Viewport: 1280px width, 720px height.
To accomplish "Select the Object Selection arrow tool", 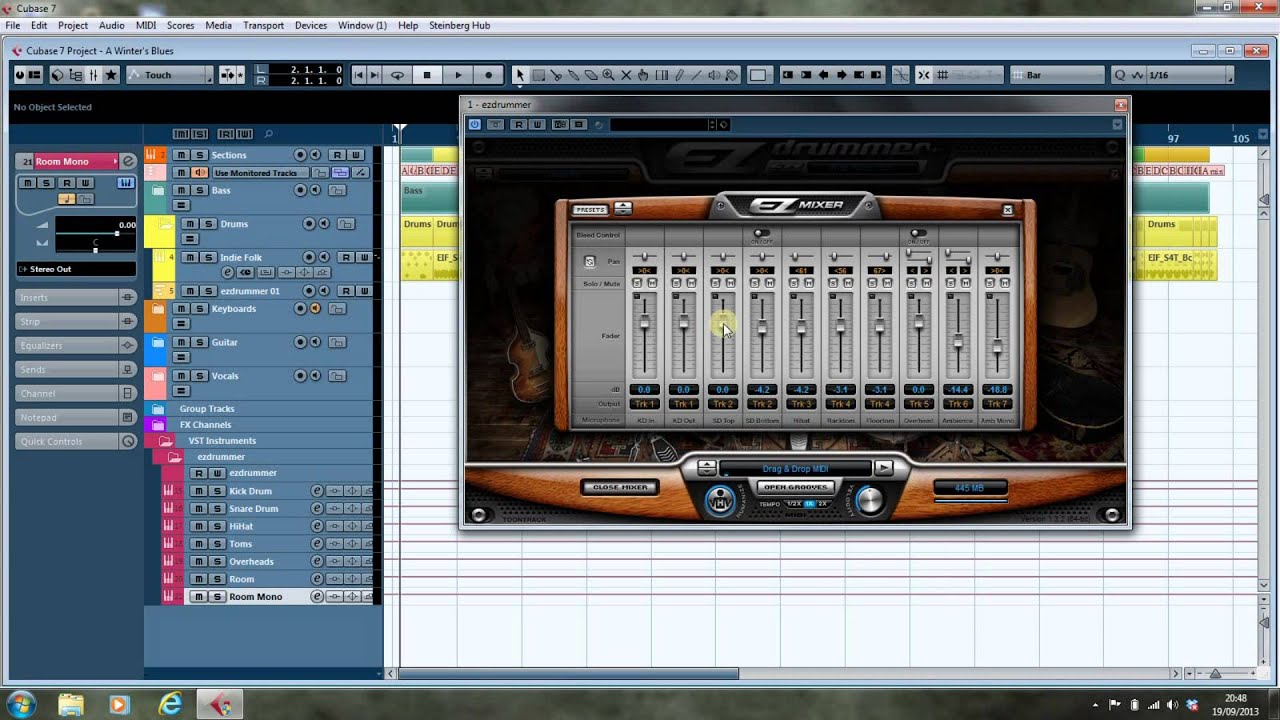I will tap(519, 75).
